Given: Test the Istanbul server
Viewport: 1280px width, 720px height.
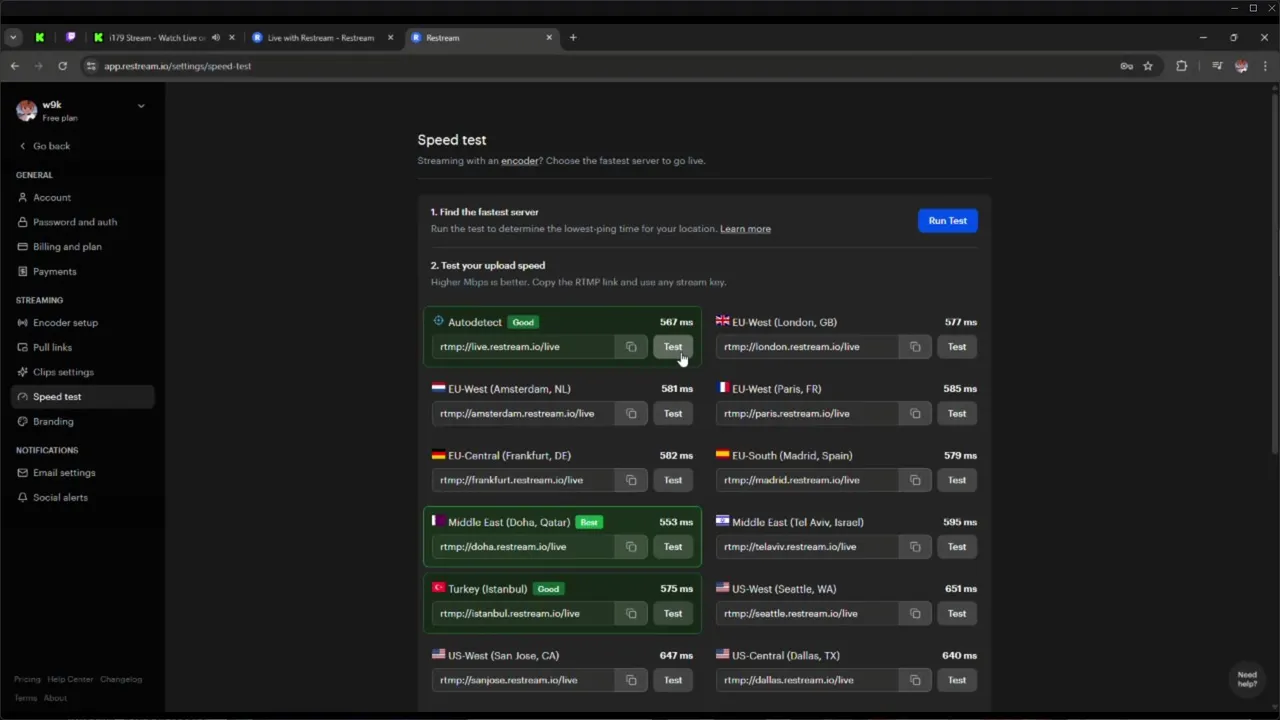Looking at the screenshot, I should point(673,614).
